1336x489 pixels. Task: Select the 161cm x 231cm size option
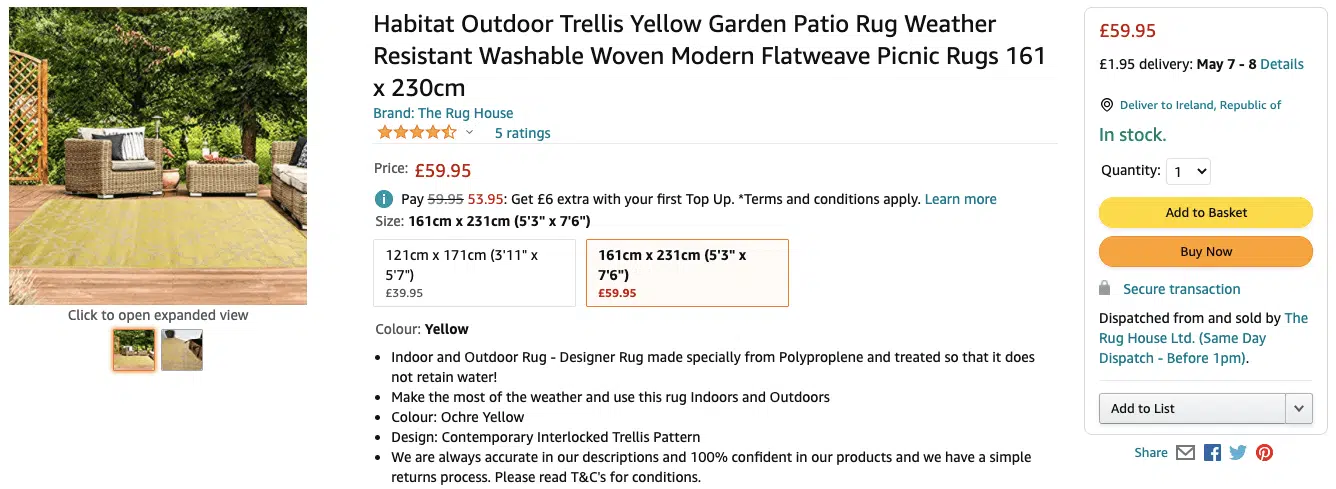pyautogui.click(x=687, y=272)
